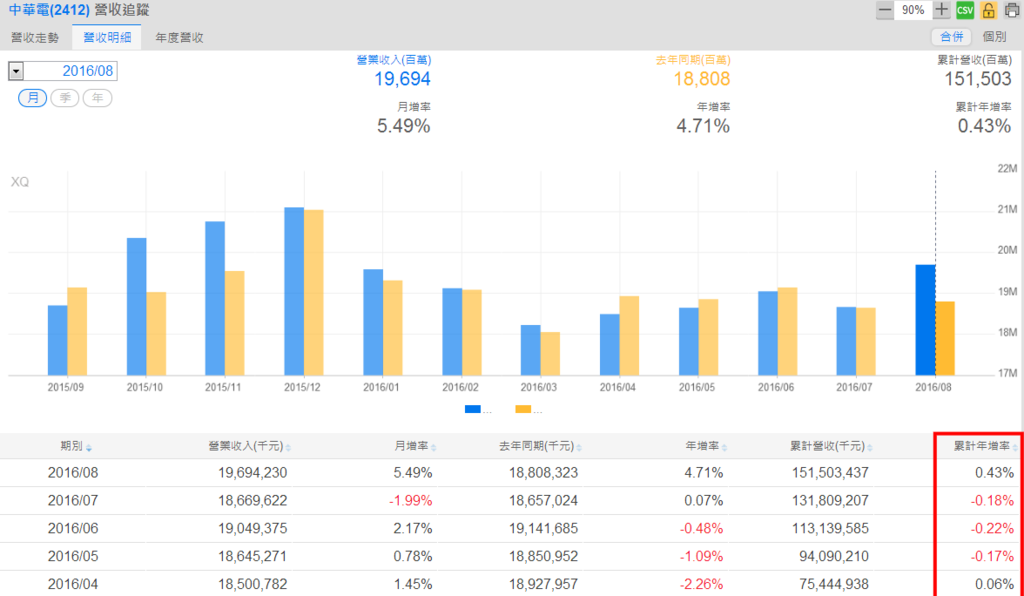Screen dimensions: 1024x596
Task: Click the 2015/12 blue bar
Action: pyautogui.click(x=294, y=291)
